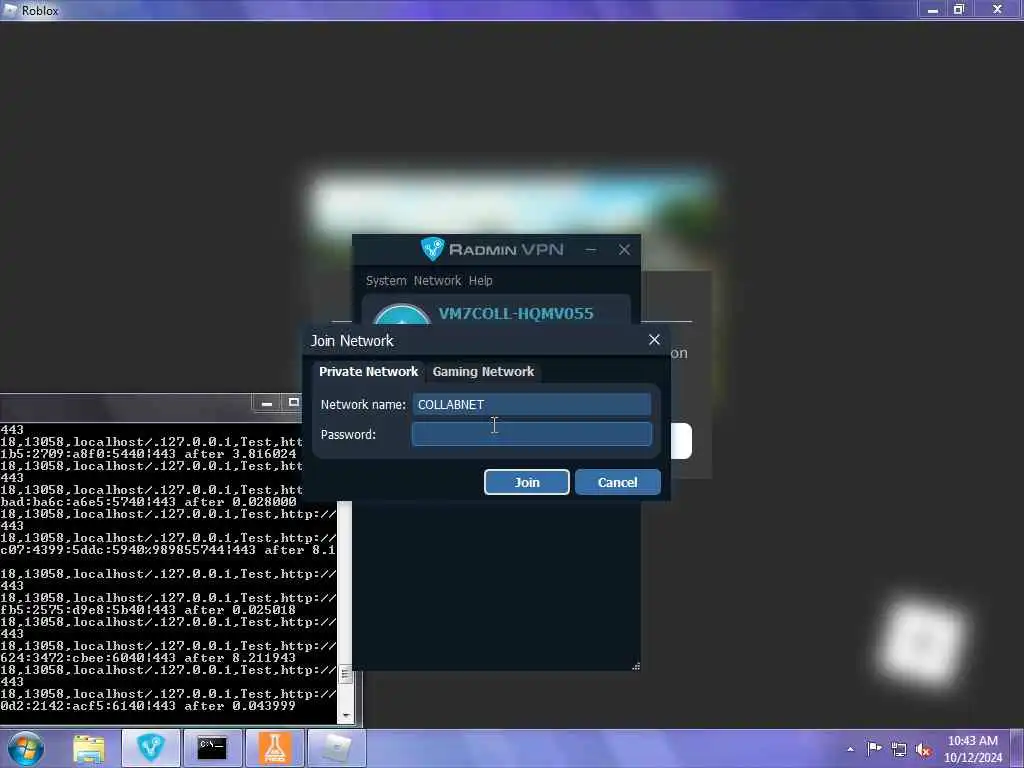
Task: Click the clock showing 10:43 AM
Action: [x=972, y=741]
